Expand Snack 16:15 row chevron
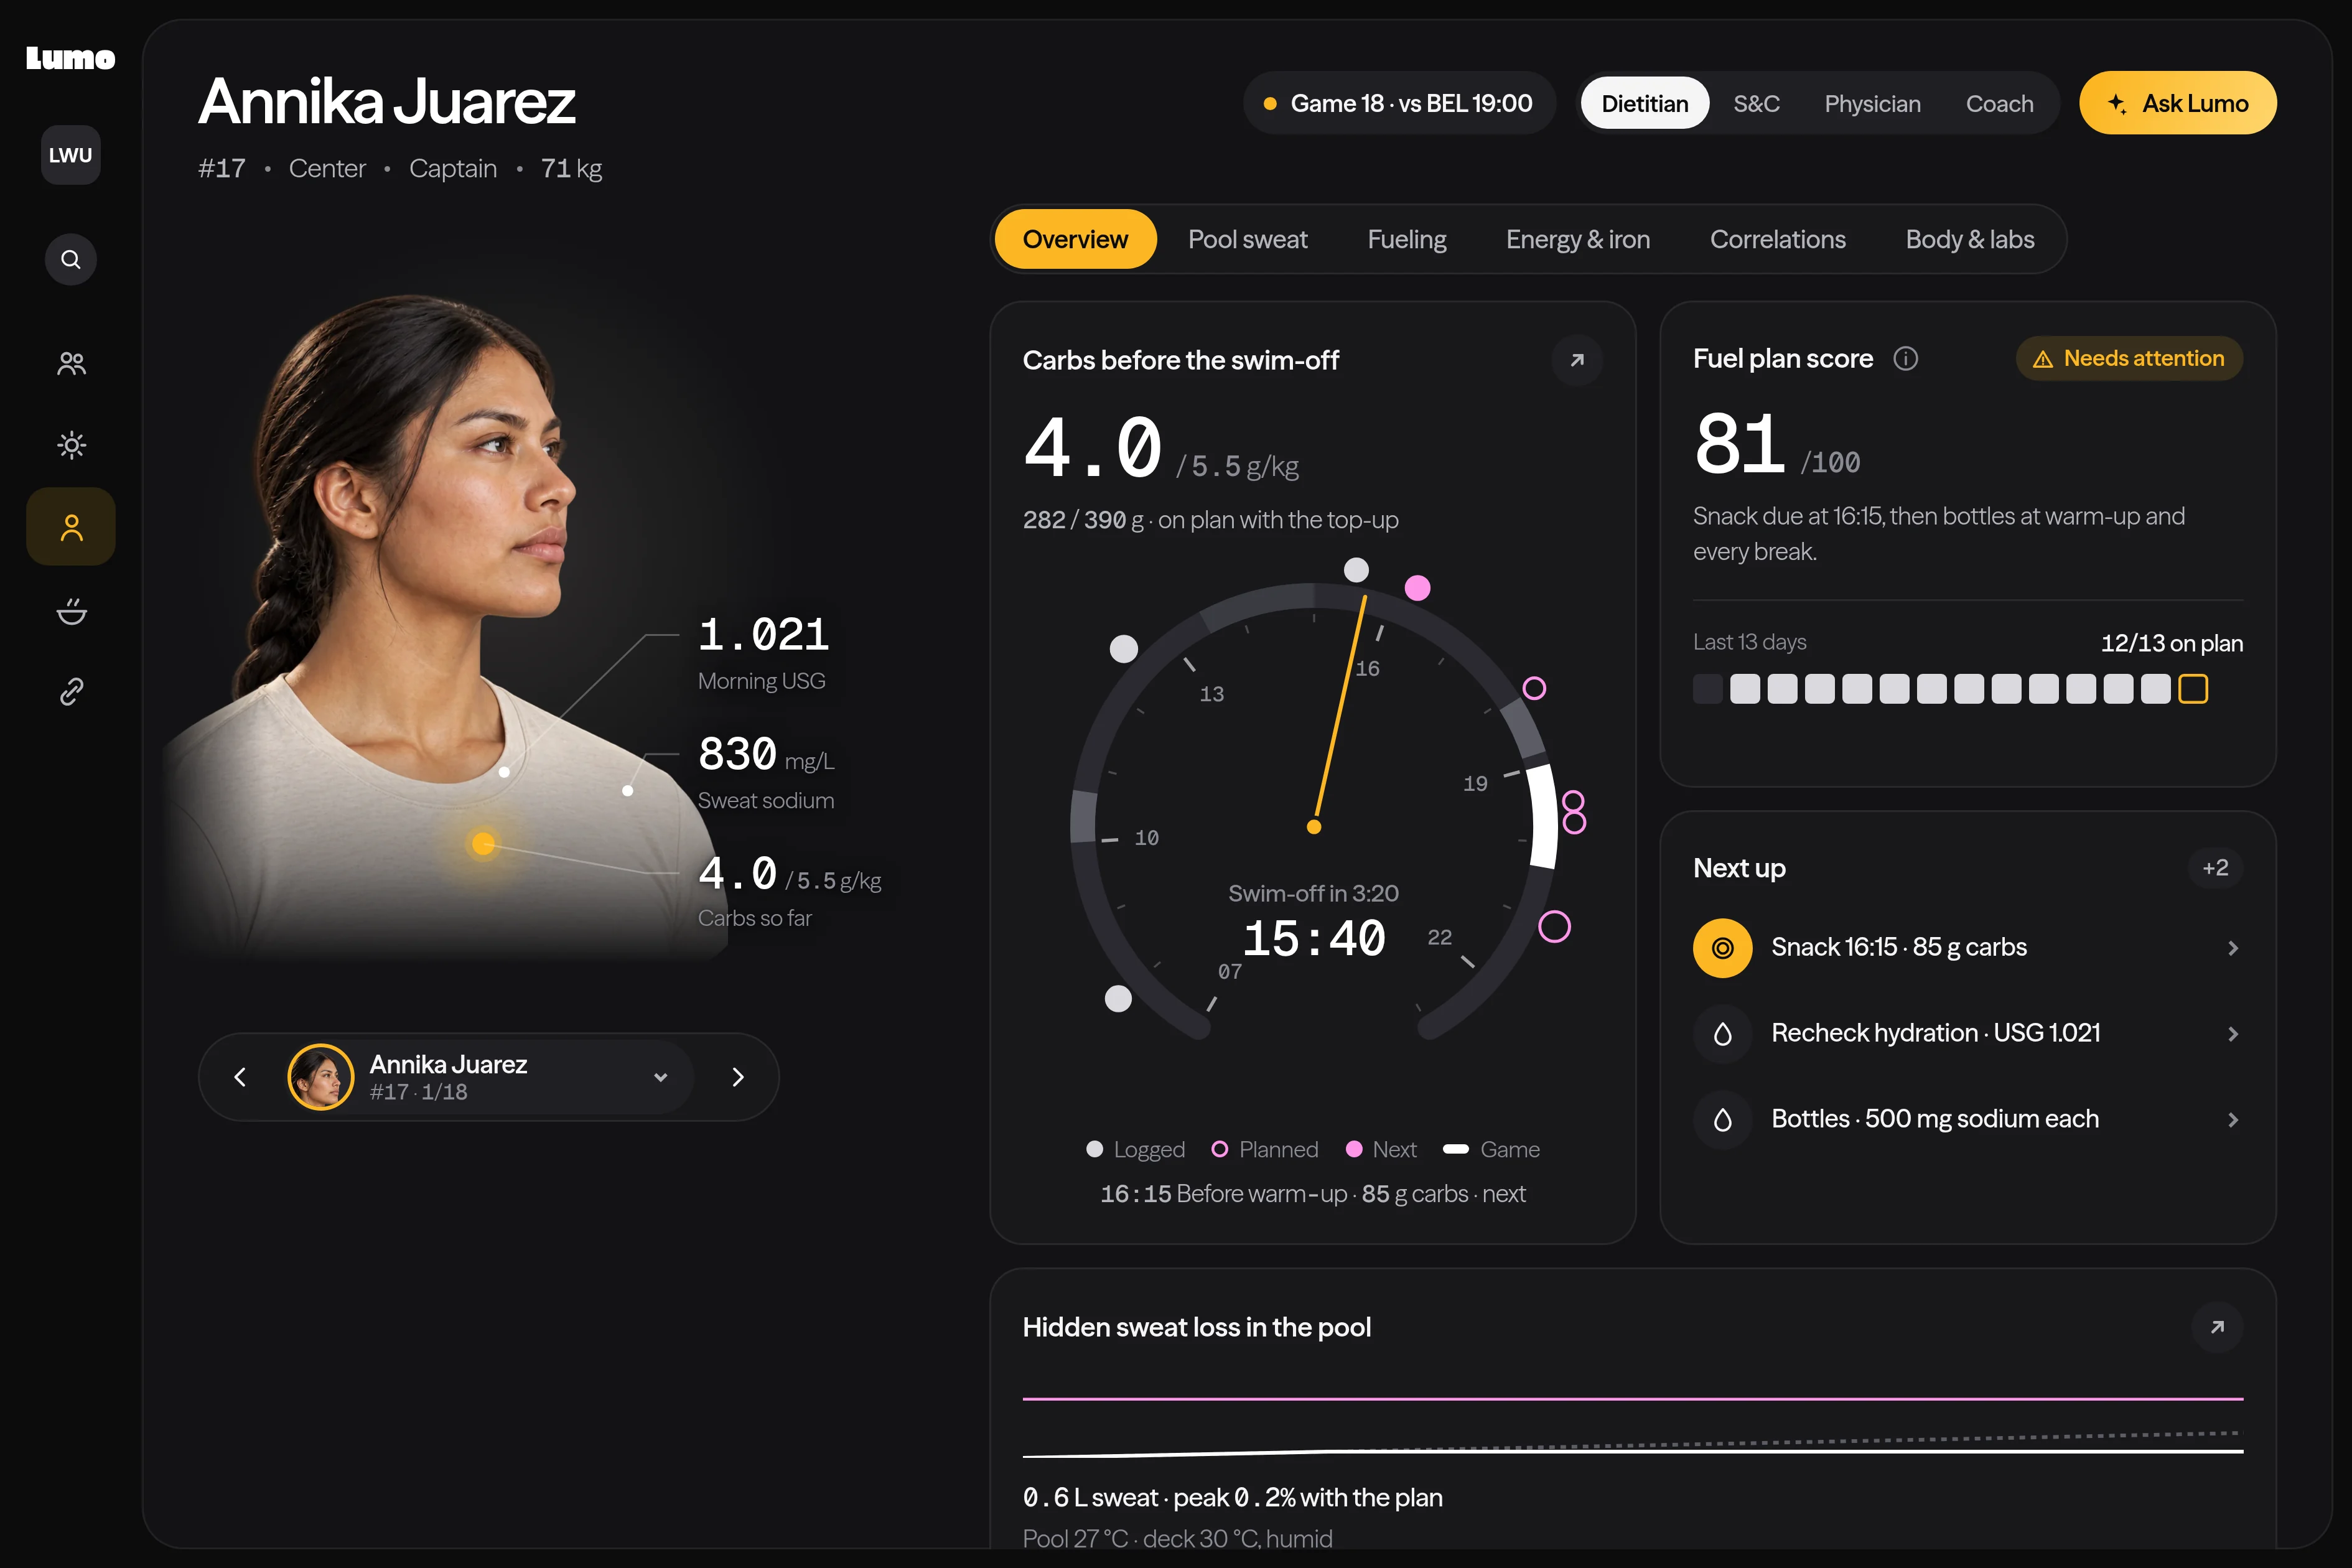 pos(2232,948)
